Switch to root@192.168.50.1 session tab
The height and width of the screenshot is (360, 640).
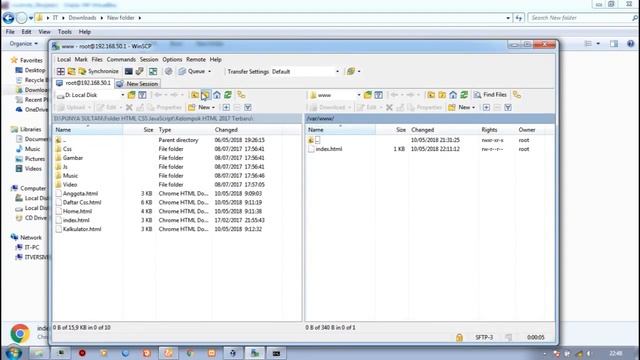click(x=84, y=83)
